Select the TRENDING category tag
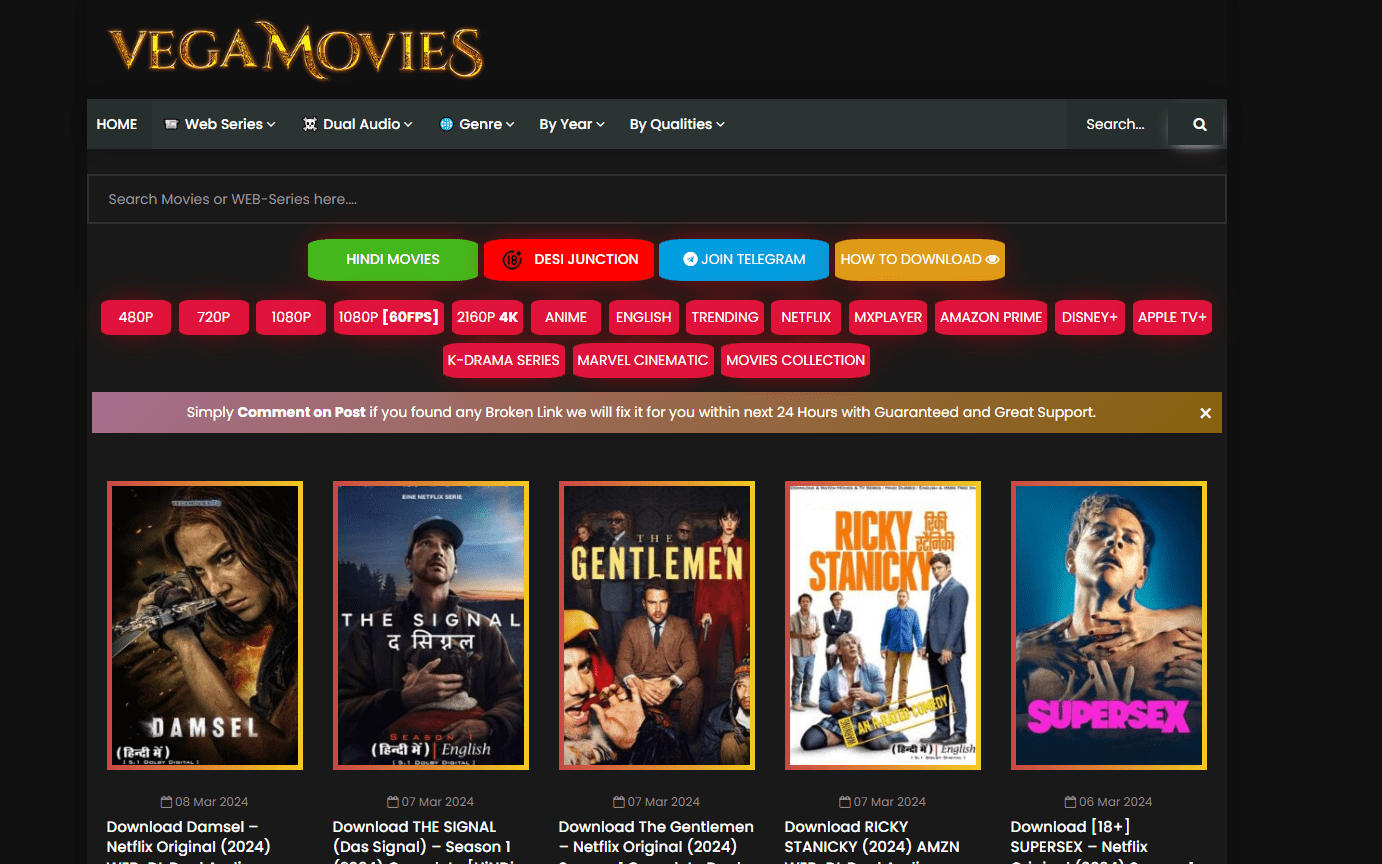The width and height of the screenshot is (1382, 864). 724,317
